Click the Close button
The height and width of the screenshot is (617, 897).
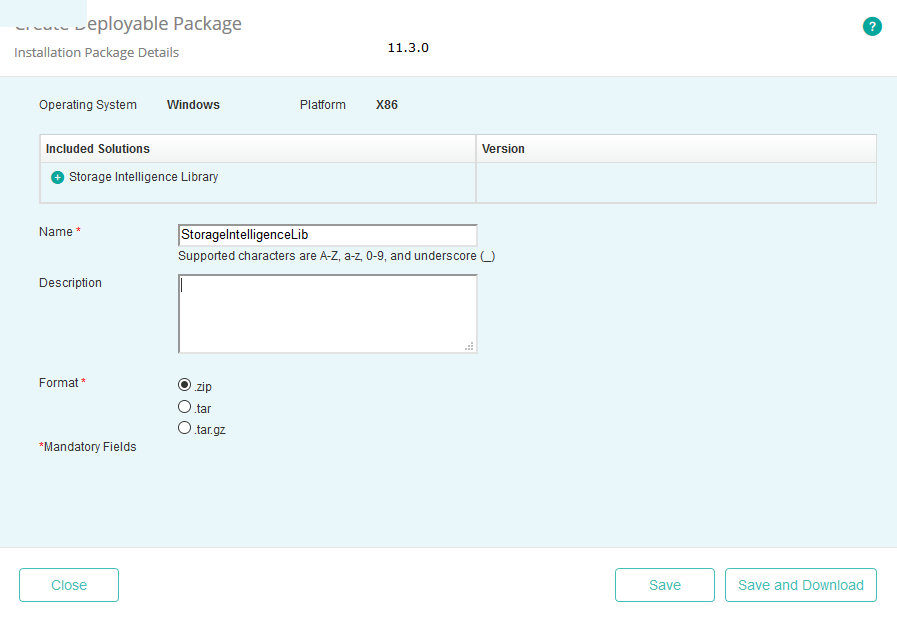68,585
